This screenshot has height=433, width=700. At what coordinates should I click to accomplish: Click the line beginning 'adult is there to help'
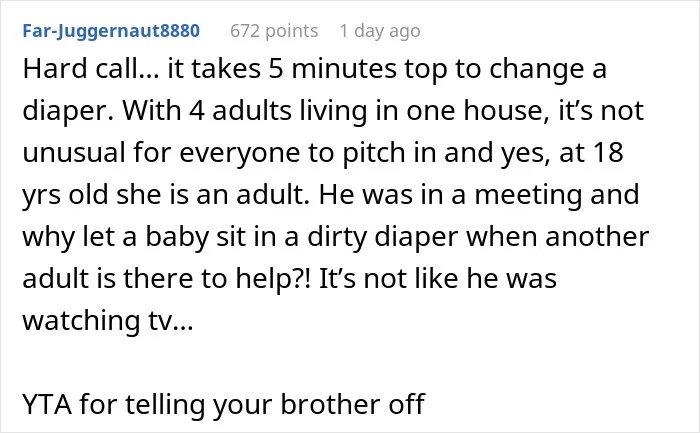point(290,279)
